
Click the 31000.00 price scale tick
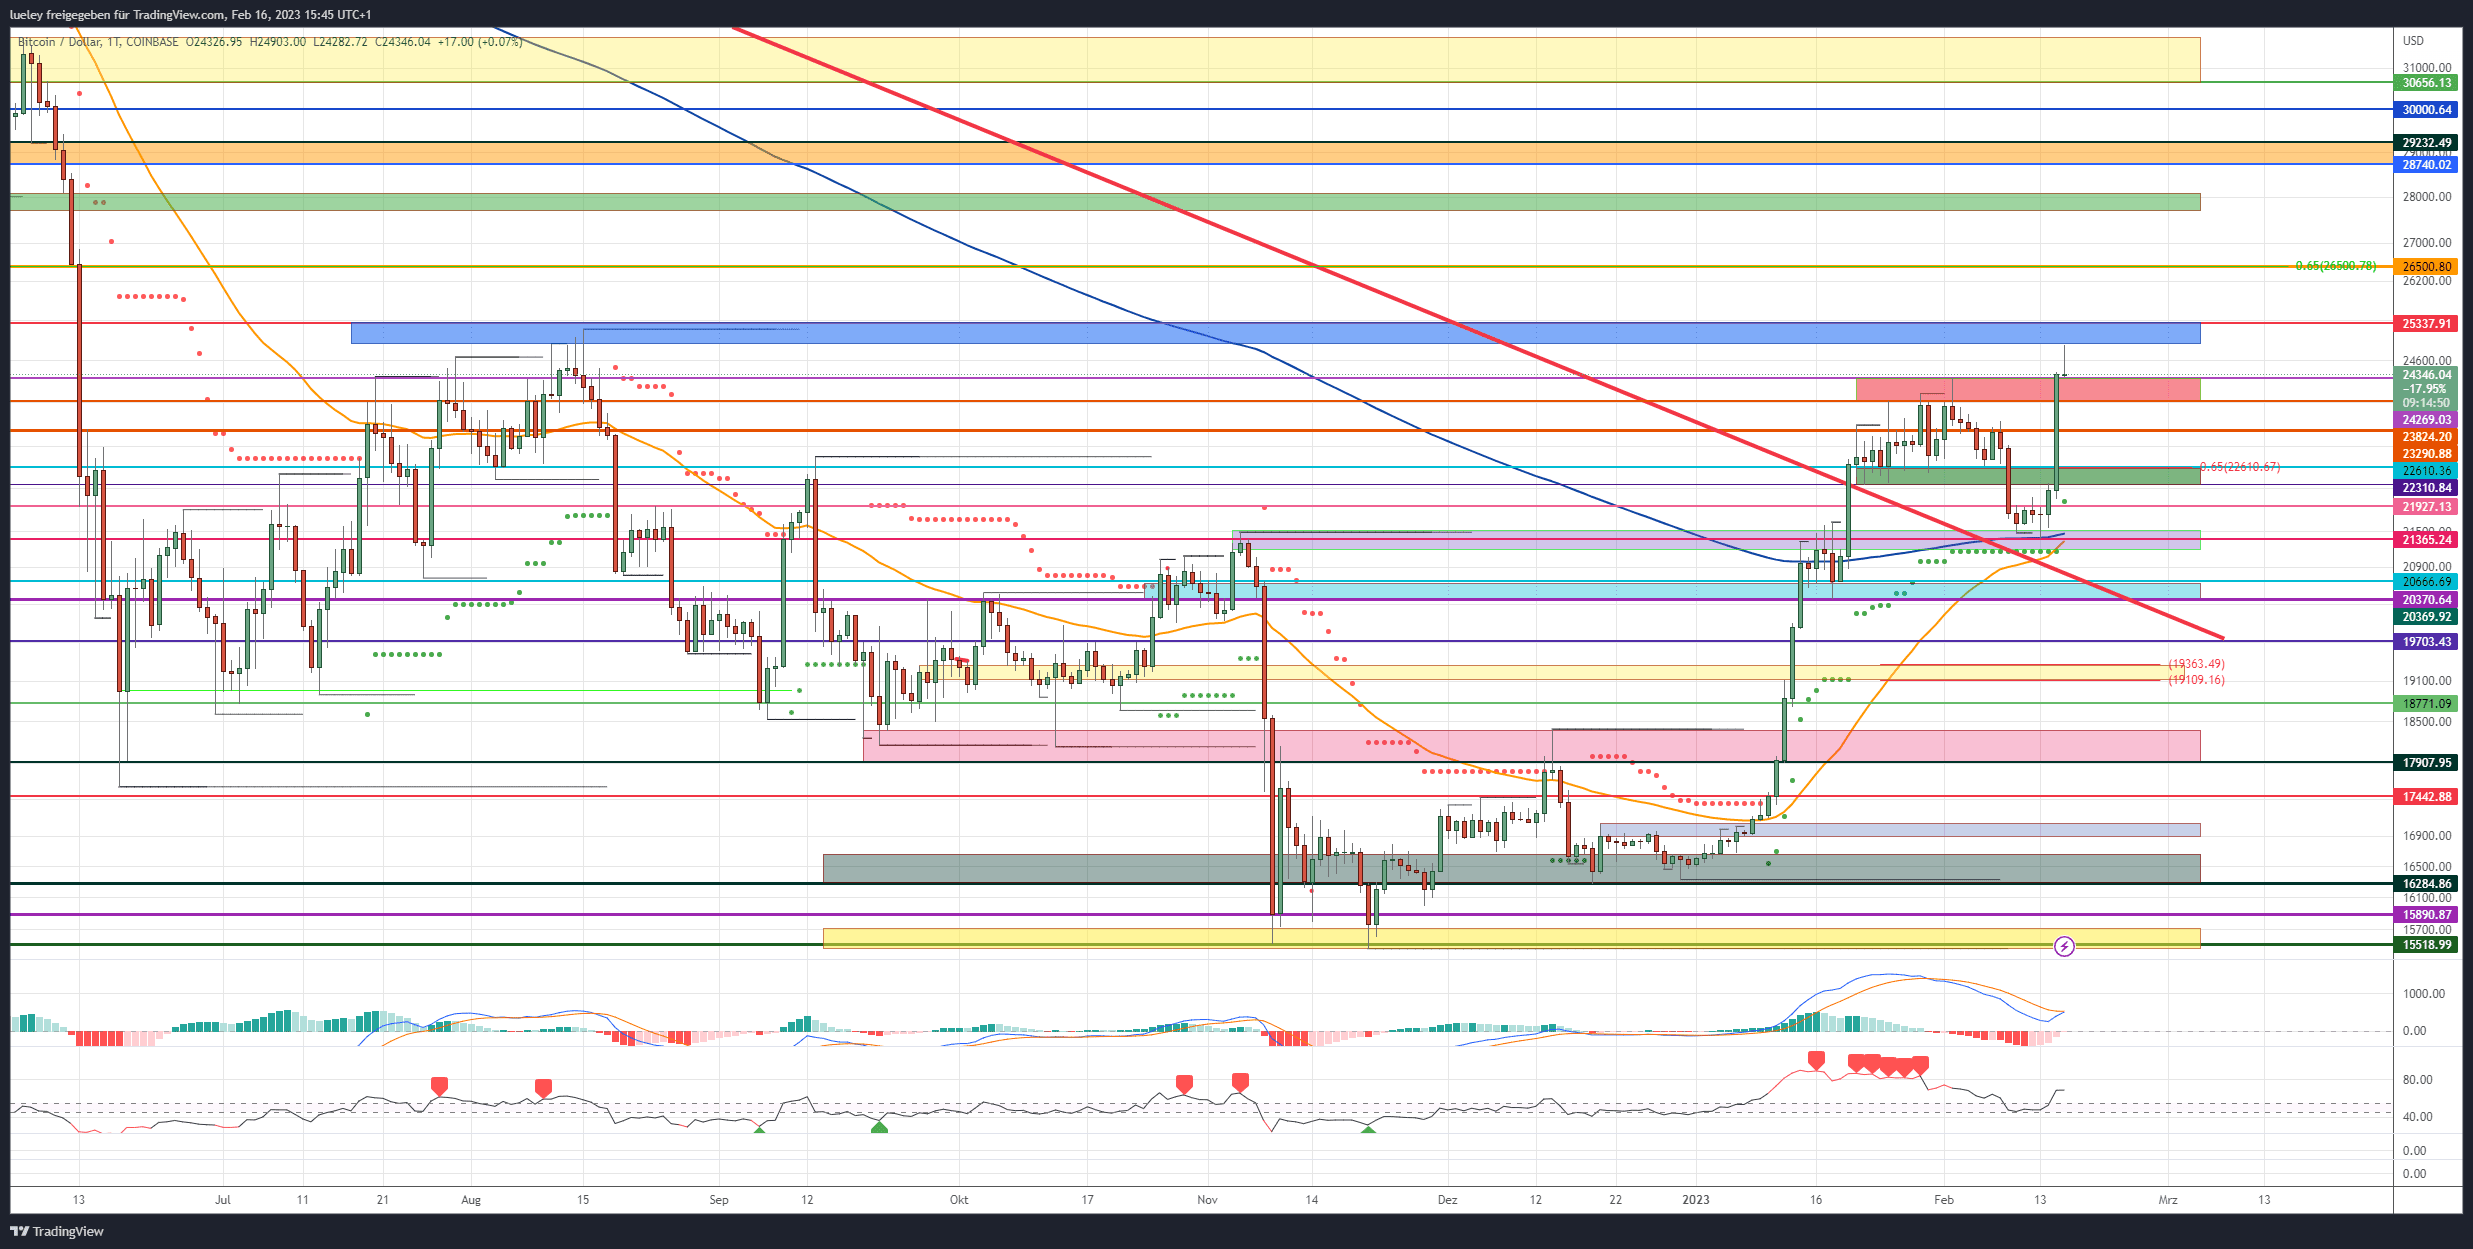pyautogui.click(x=2427, y=68)
